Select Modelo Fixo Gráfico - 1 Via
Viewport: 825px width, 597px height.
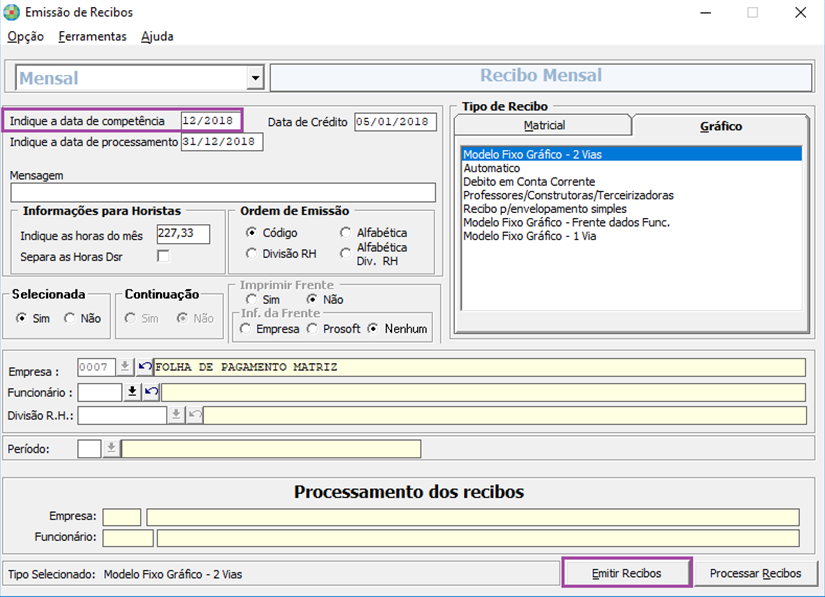click(632, 236)
